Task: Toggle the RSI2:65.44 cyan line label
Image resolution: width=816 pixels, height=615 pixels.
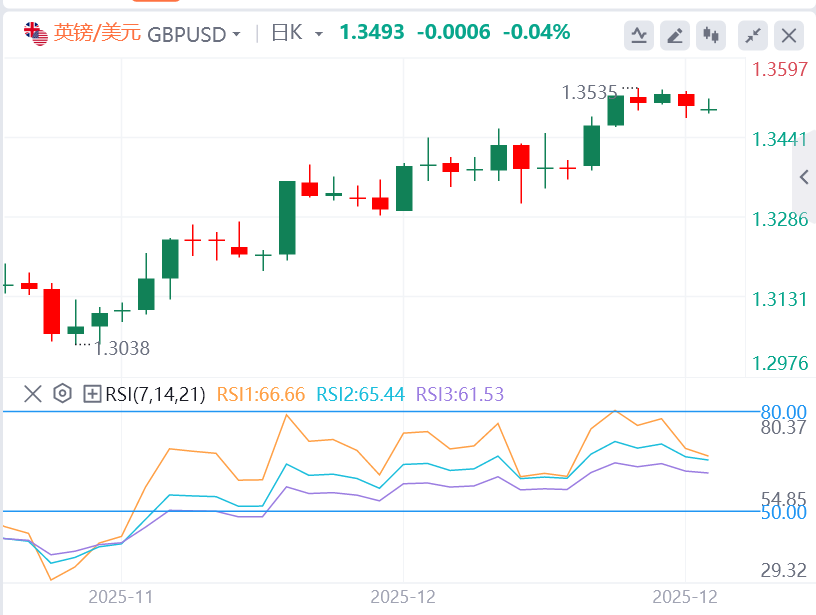Action: point(359,394)
